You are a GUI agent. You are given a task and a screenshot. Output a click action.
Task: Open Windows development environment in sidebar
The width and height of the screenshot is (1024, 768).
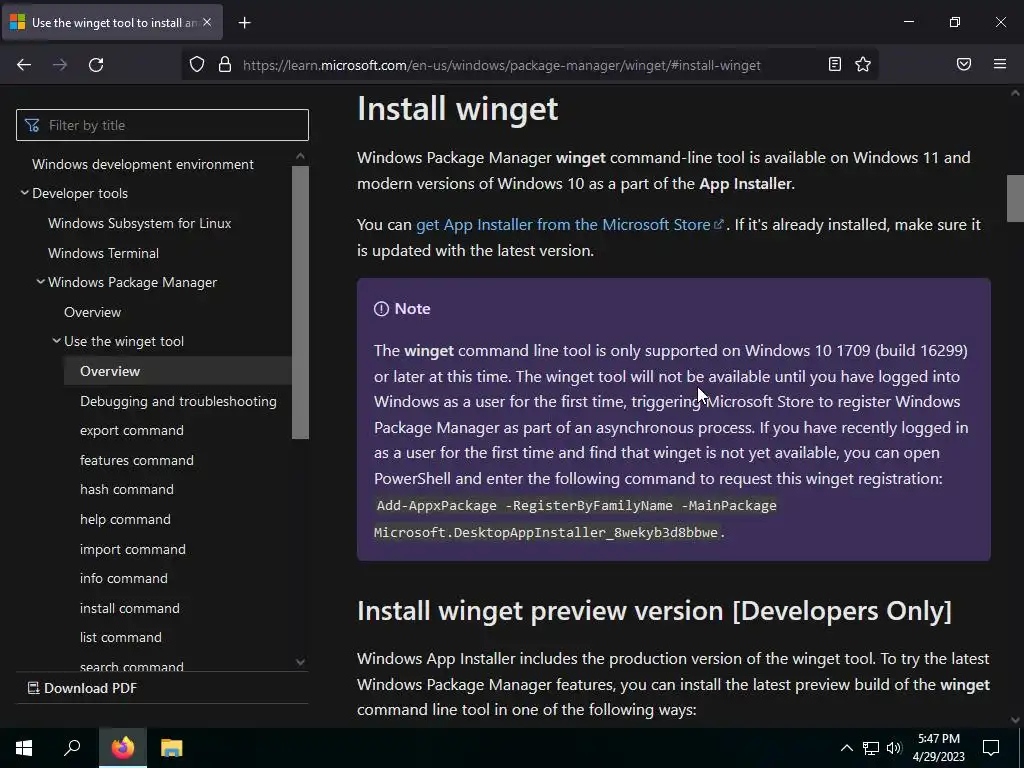[x=142, y=164]
